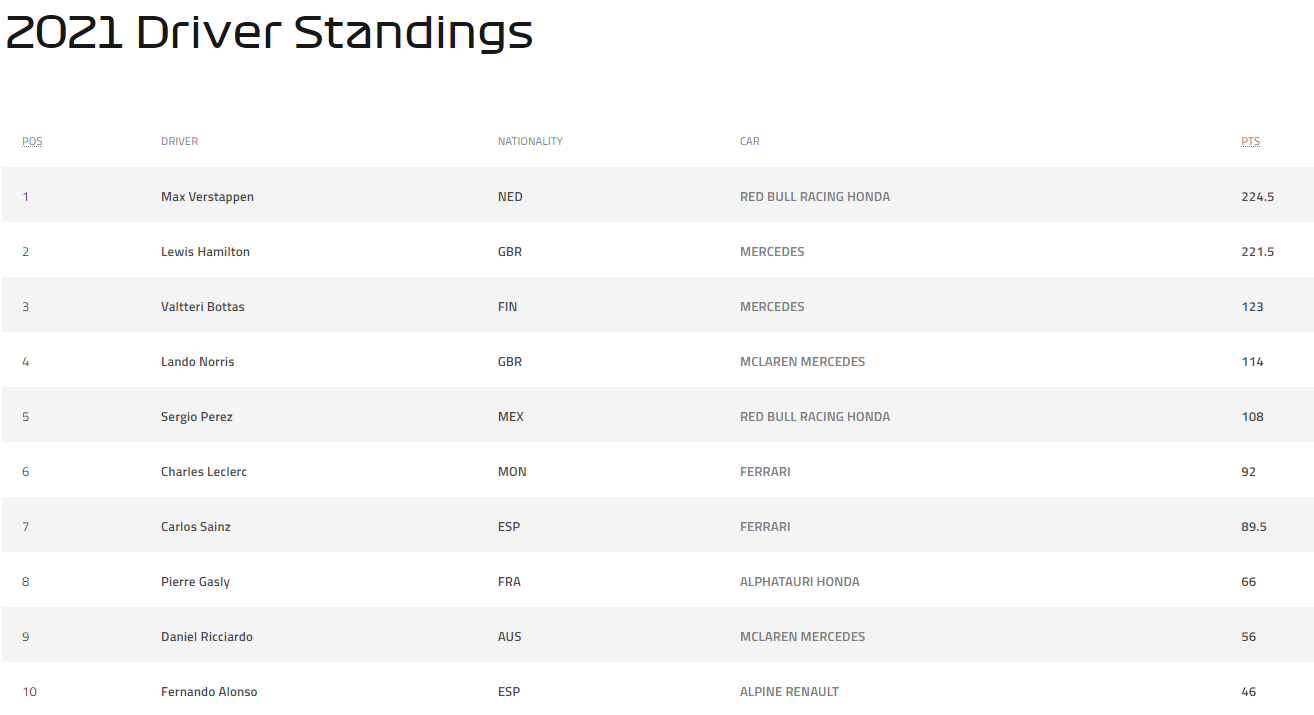The height and width of the screenshot is (715, 1314).
Task: Open AlphaTauri Honda team link
Action: pyautogui.click(x=799, y=582)
